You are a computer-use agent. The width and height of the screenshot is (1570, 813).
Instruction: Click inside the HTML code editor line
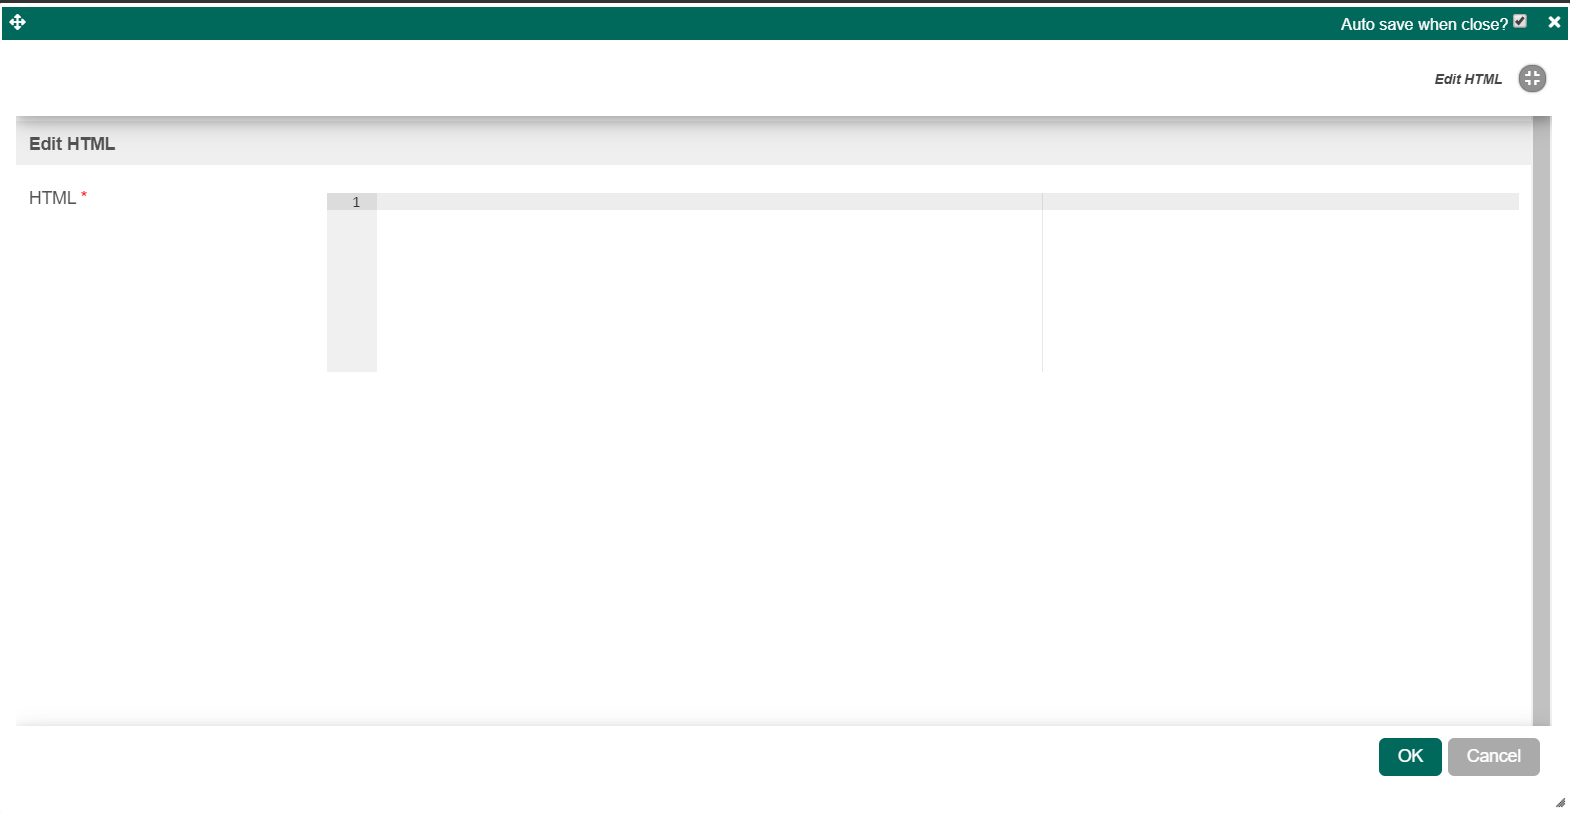pyautogui.click(x=709, y=202)
